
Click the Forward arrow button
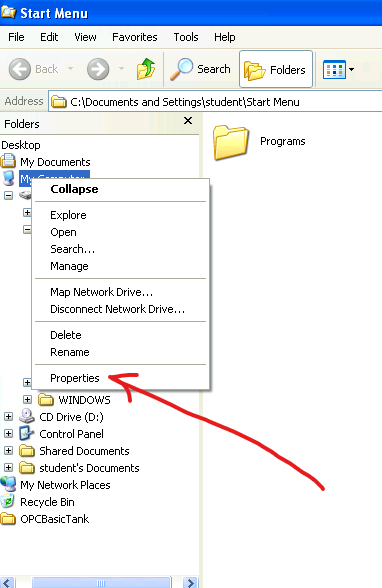pyautogui.click(x=98, y=69)
